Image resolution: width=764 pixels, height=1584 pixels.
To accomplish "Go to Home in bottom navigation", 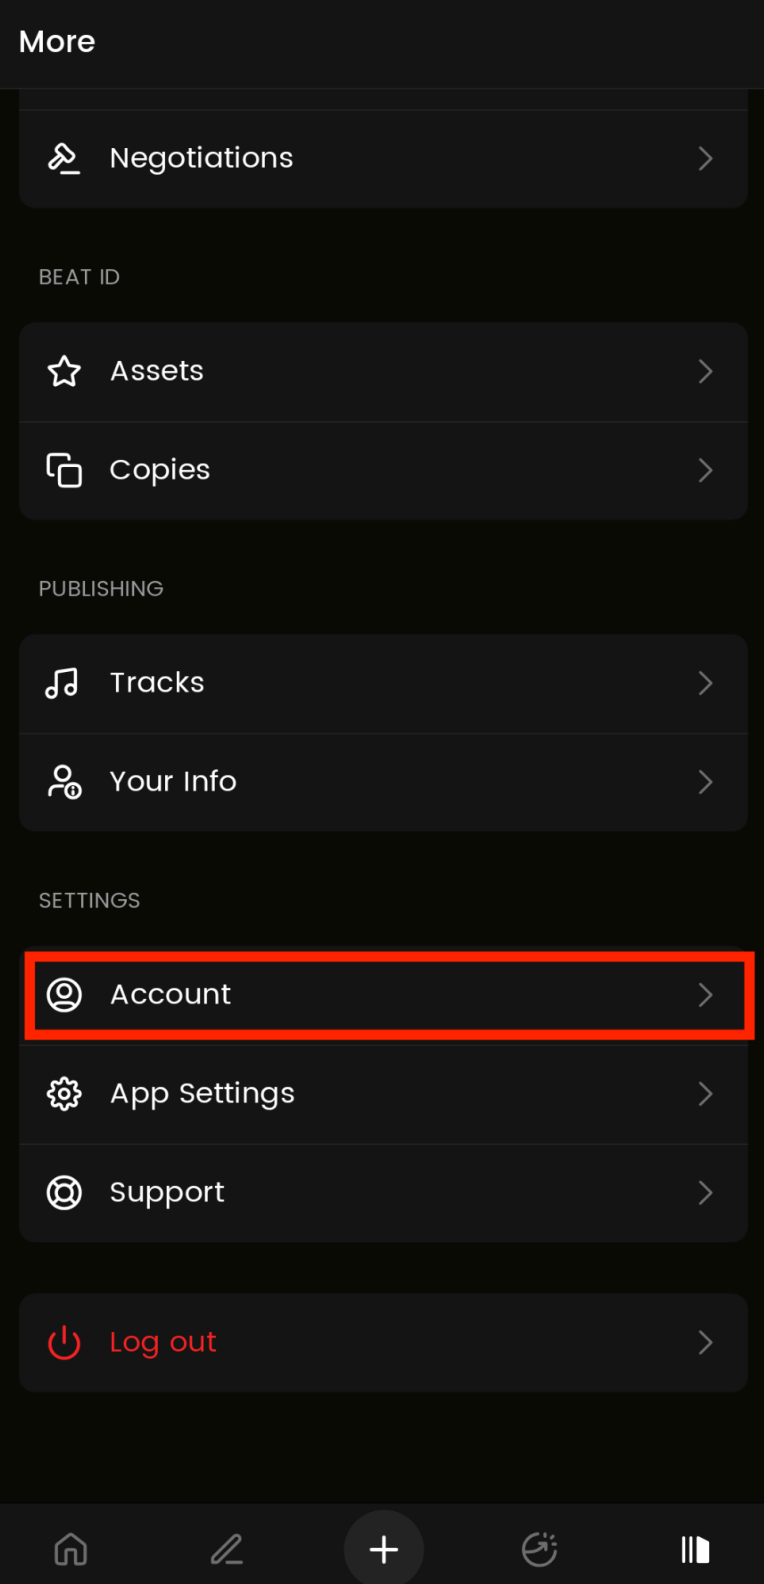I will coord(71,1549).
